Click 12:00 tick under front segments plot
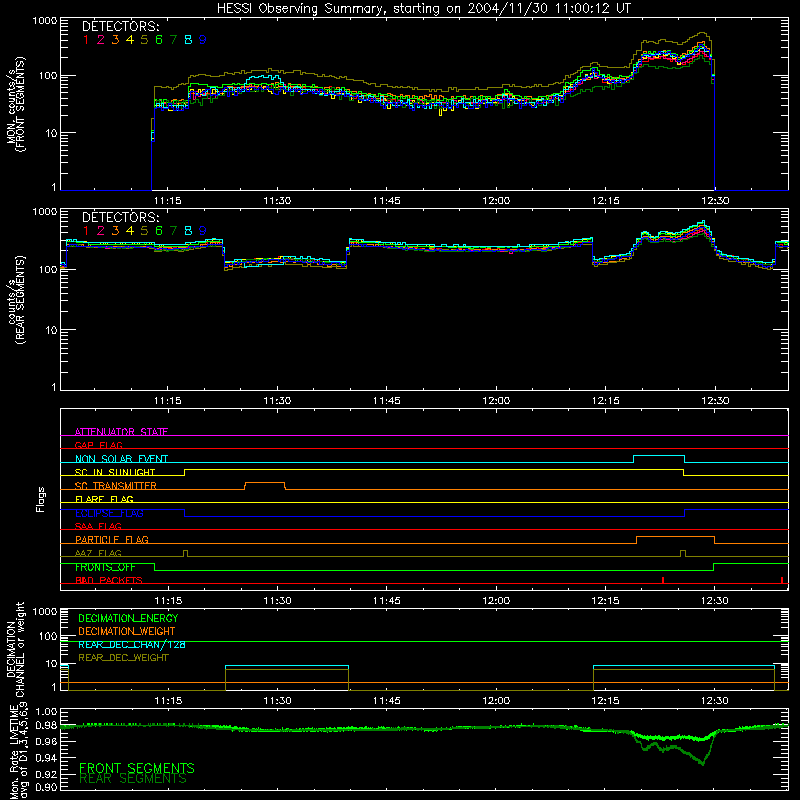 (496, 201)
